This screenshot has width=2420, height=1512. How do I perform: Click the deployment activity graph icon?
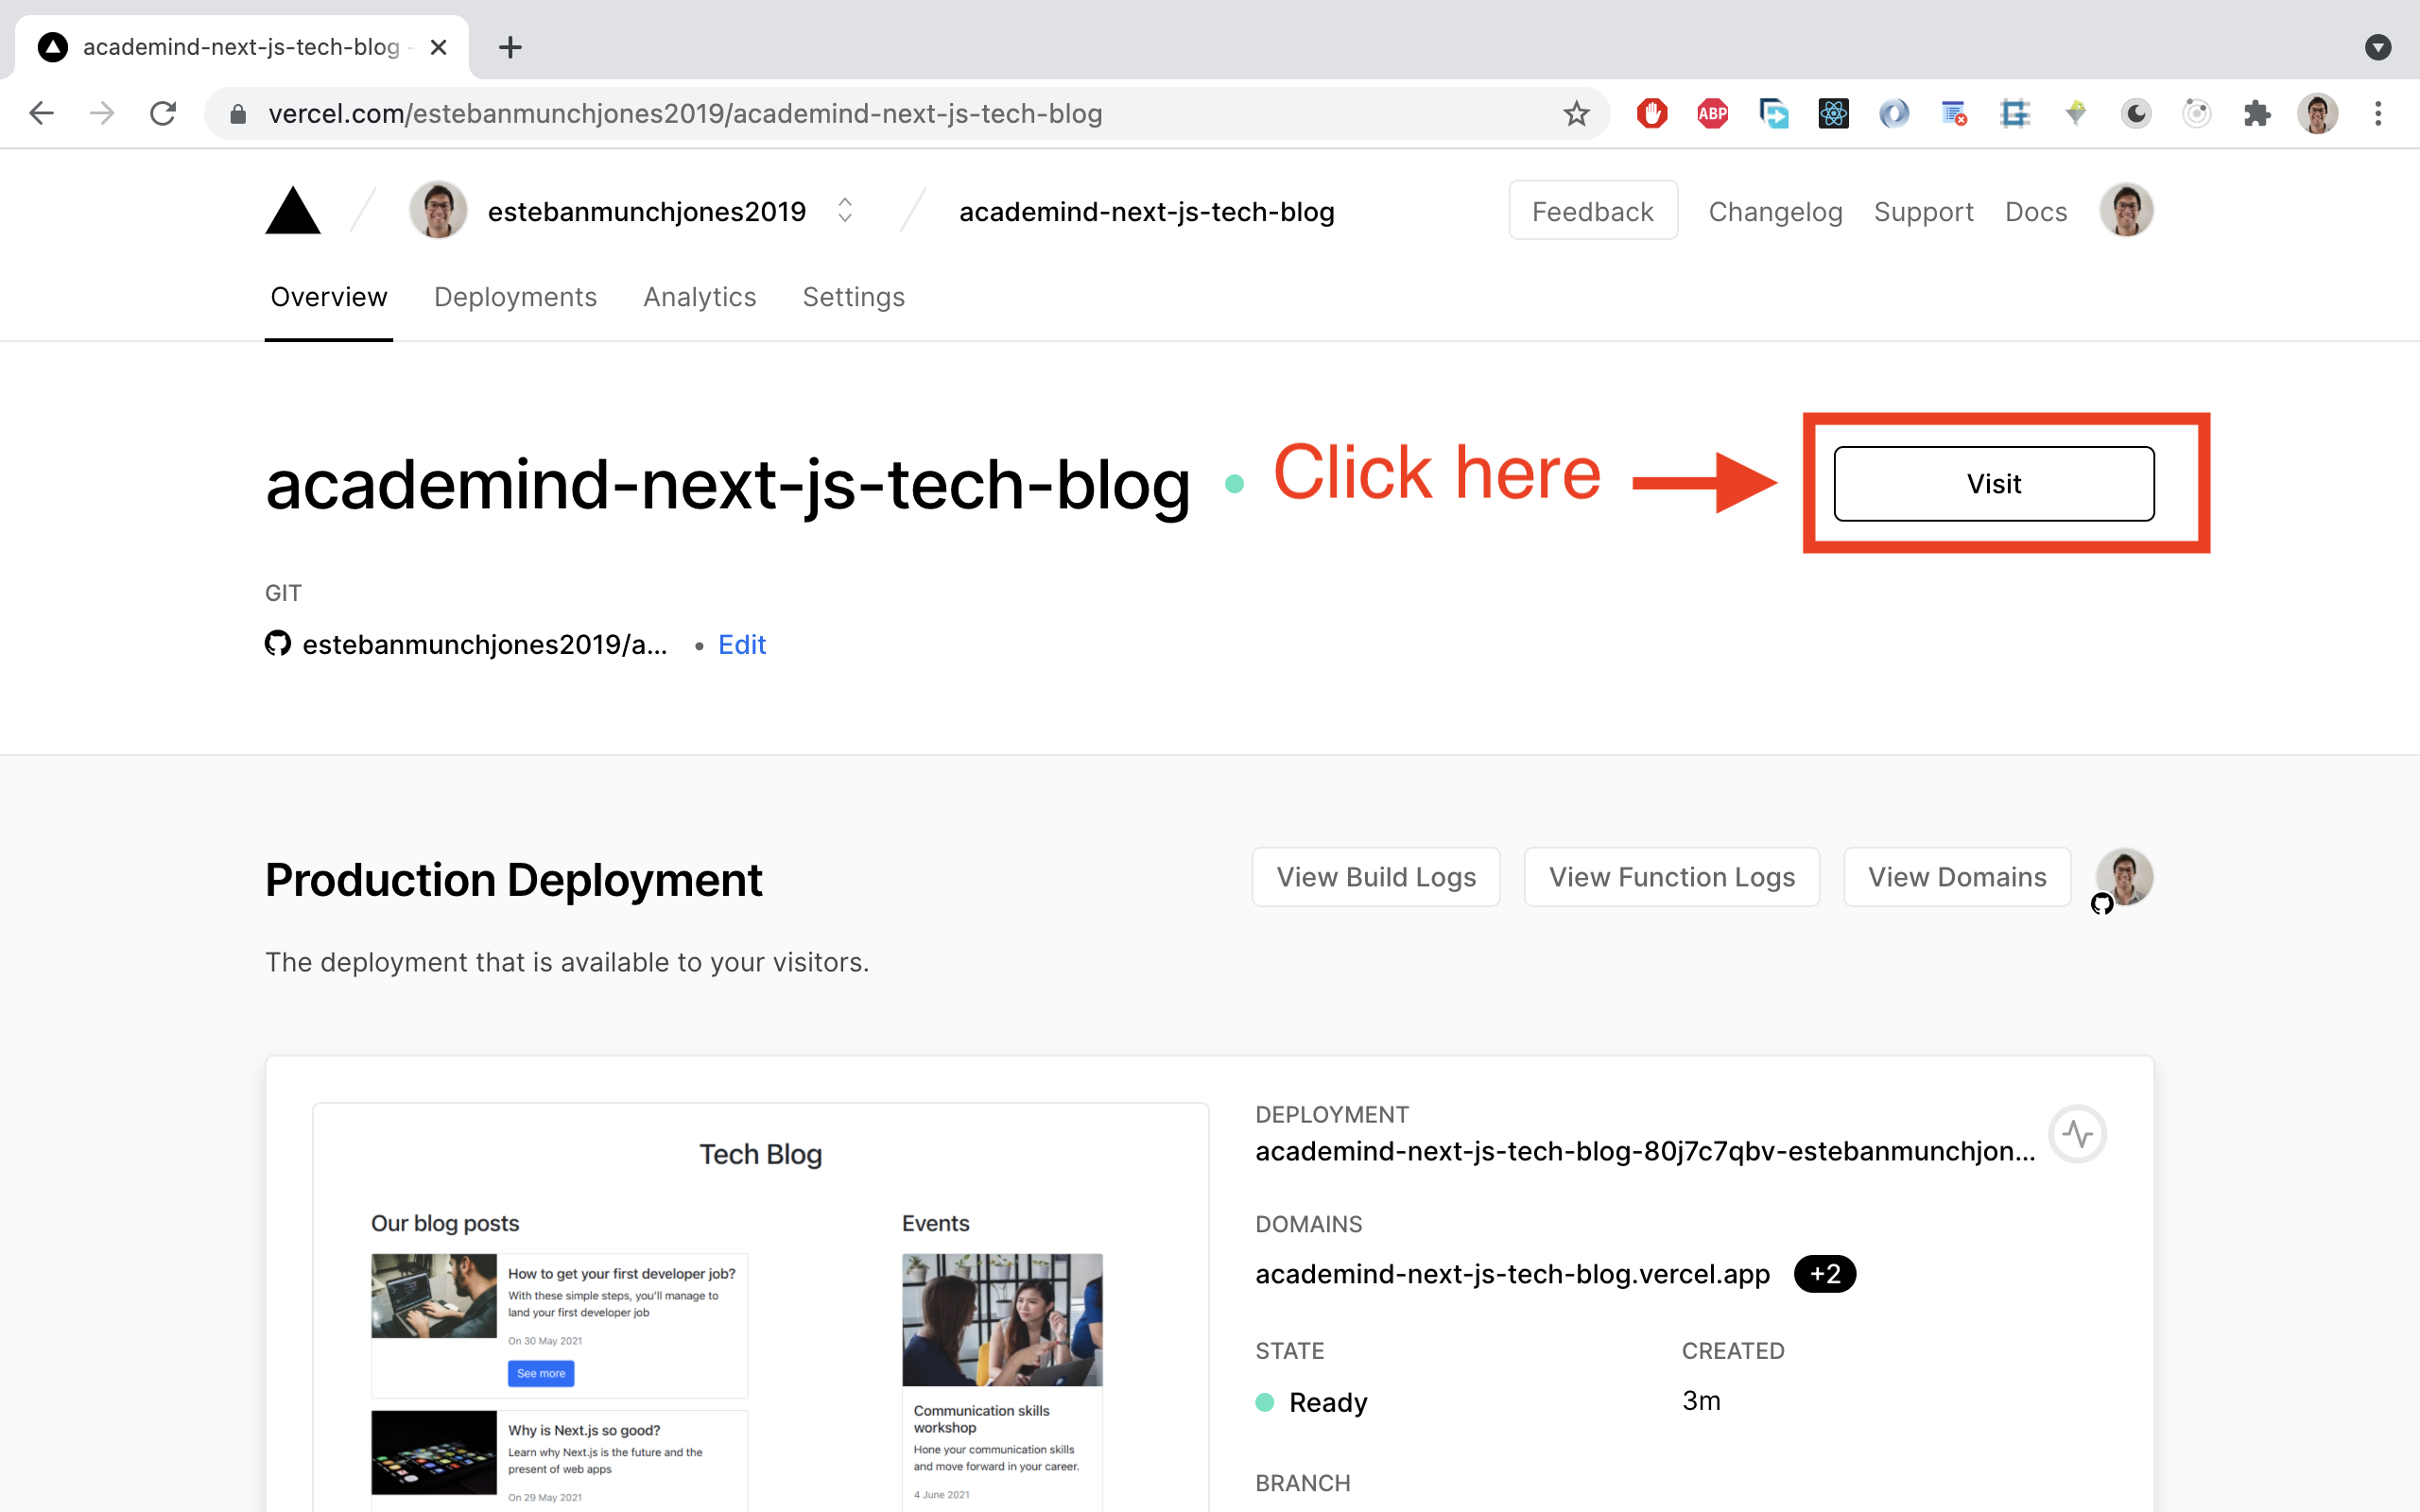click(x=2078, y=1134)
